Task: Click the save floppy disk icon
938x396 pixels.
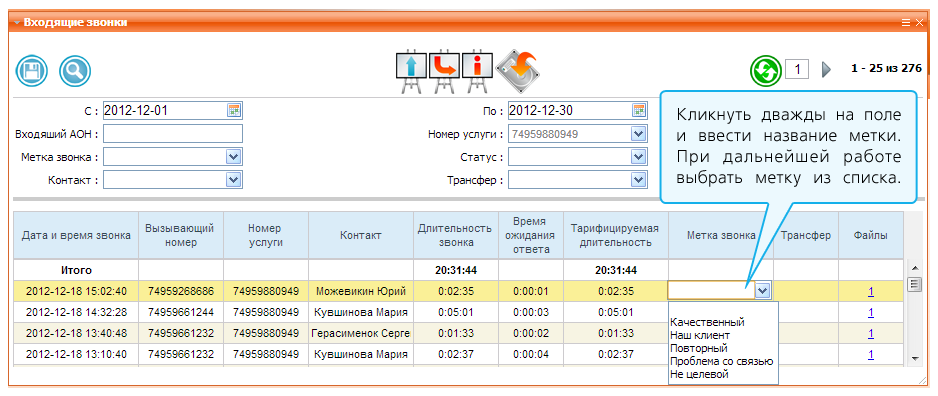Action: tap(31, 71)
